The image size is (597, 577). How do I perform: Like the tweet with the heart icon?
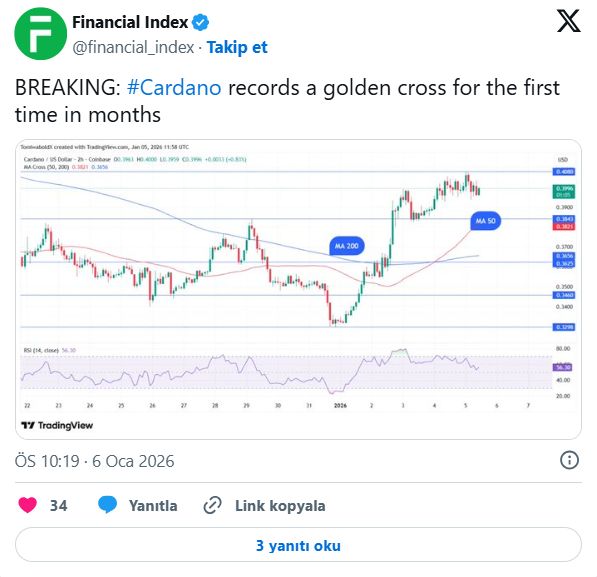tap(27, 505)
